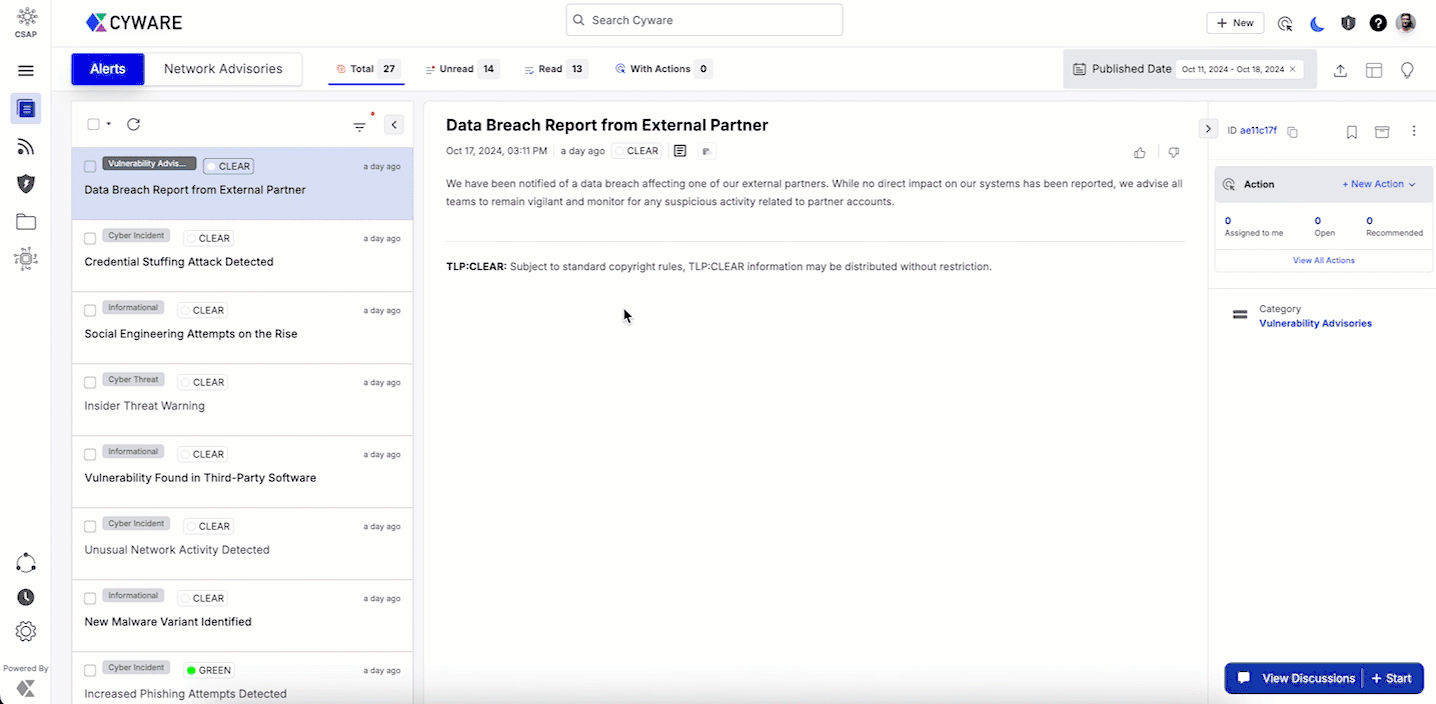Open the alert filter icon

(359, 126)
